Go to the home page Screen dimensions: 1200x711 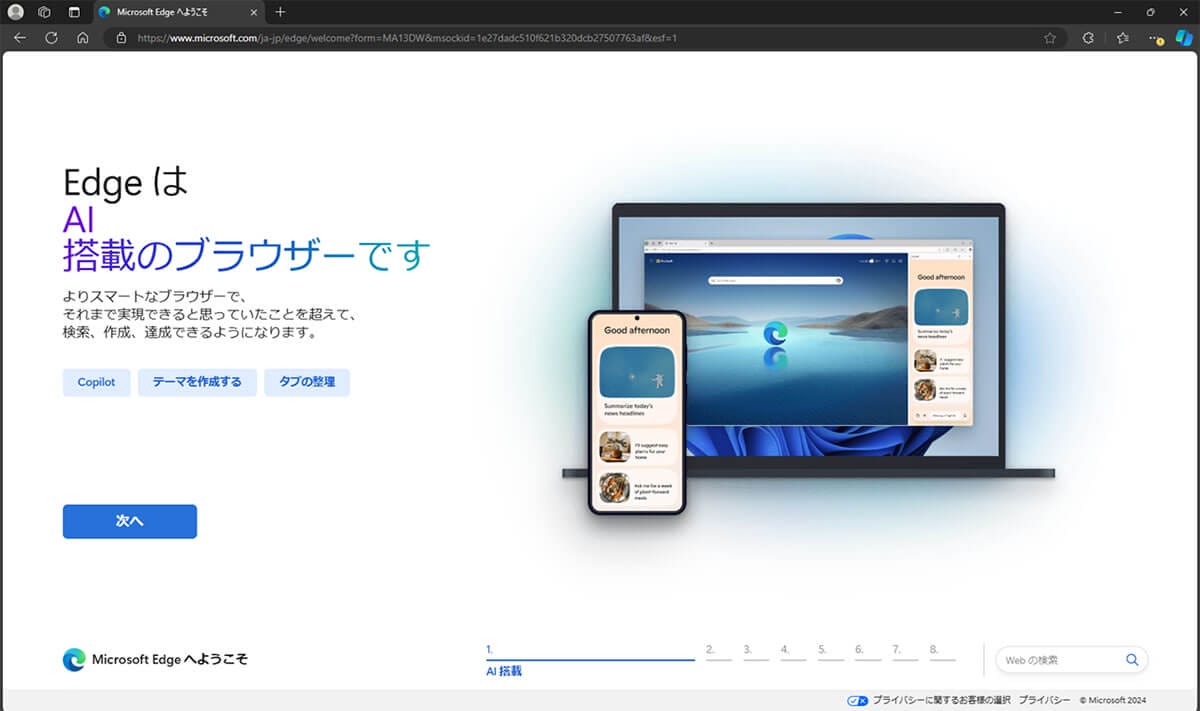click(x=83, y=38)
